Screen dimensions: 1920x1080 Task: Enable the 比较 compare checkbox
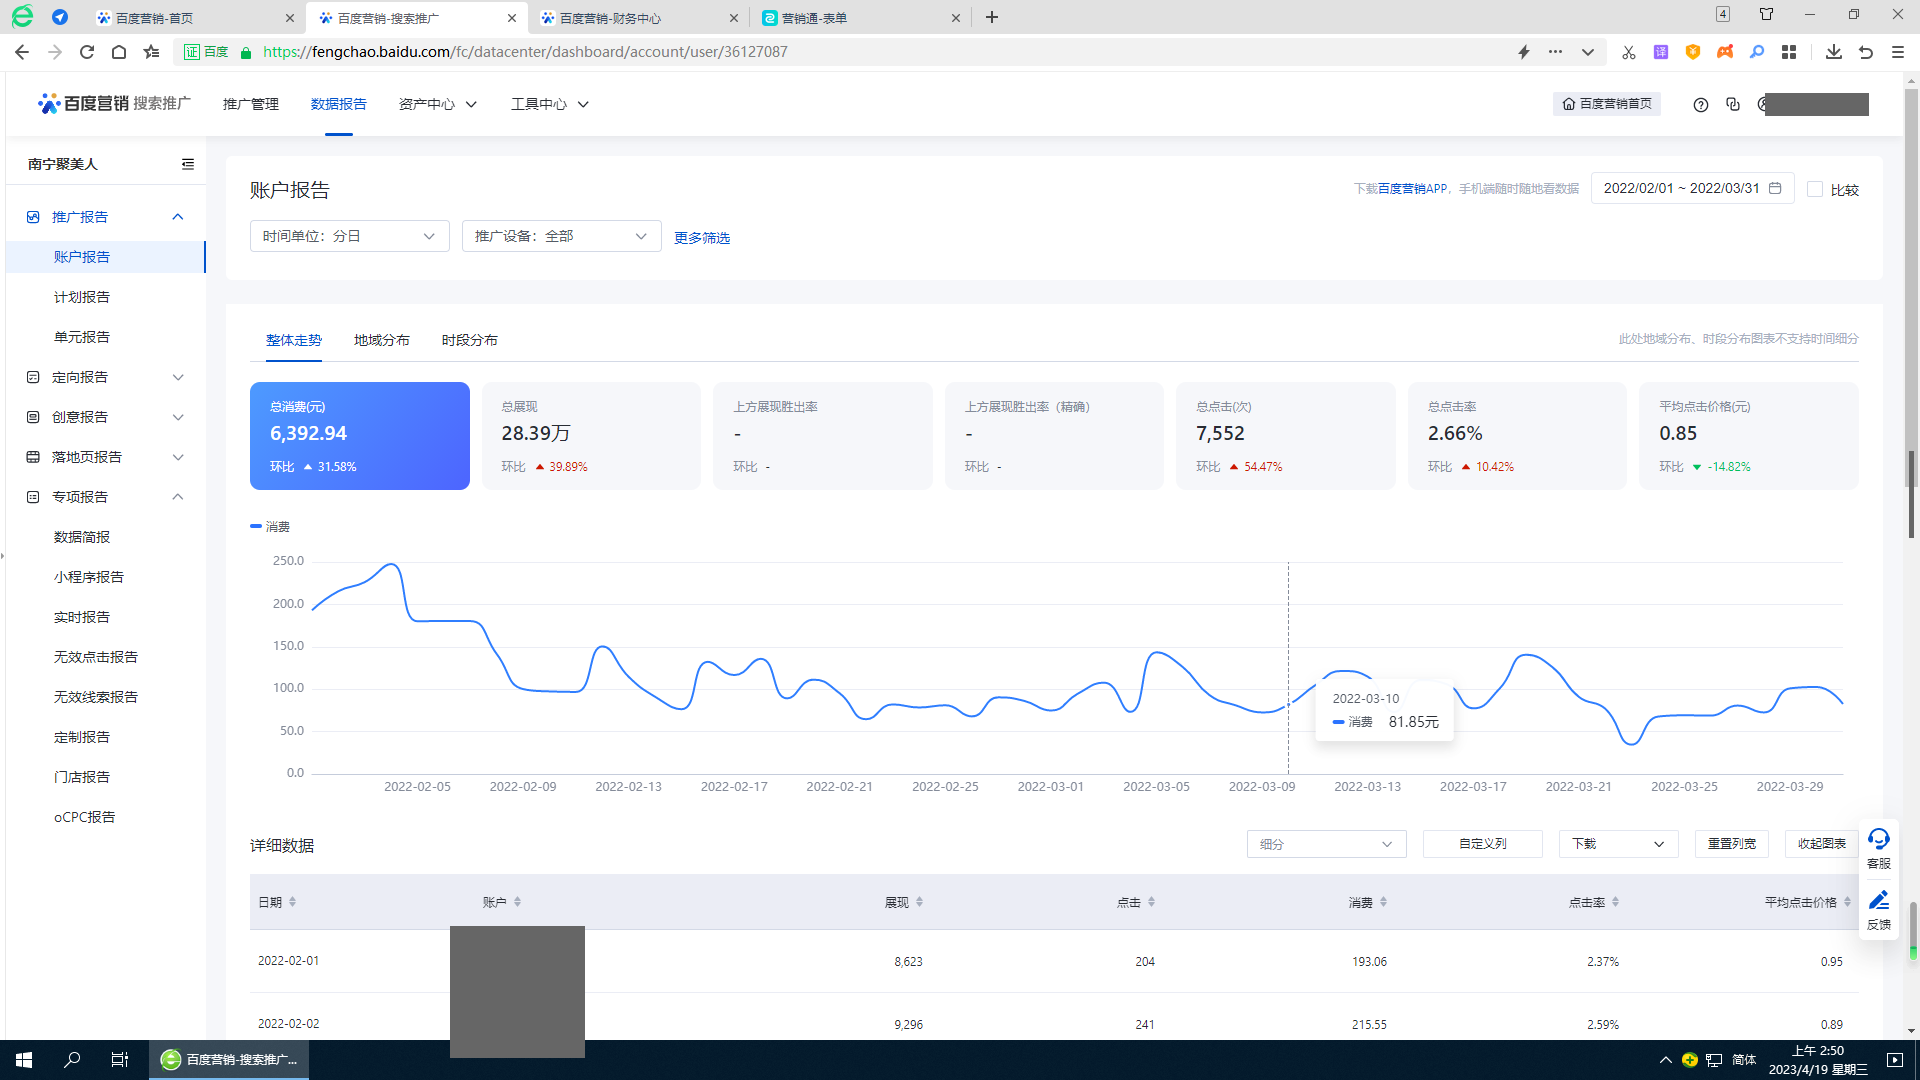pos(1815,189)
